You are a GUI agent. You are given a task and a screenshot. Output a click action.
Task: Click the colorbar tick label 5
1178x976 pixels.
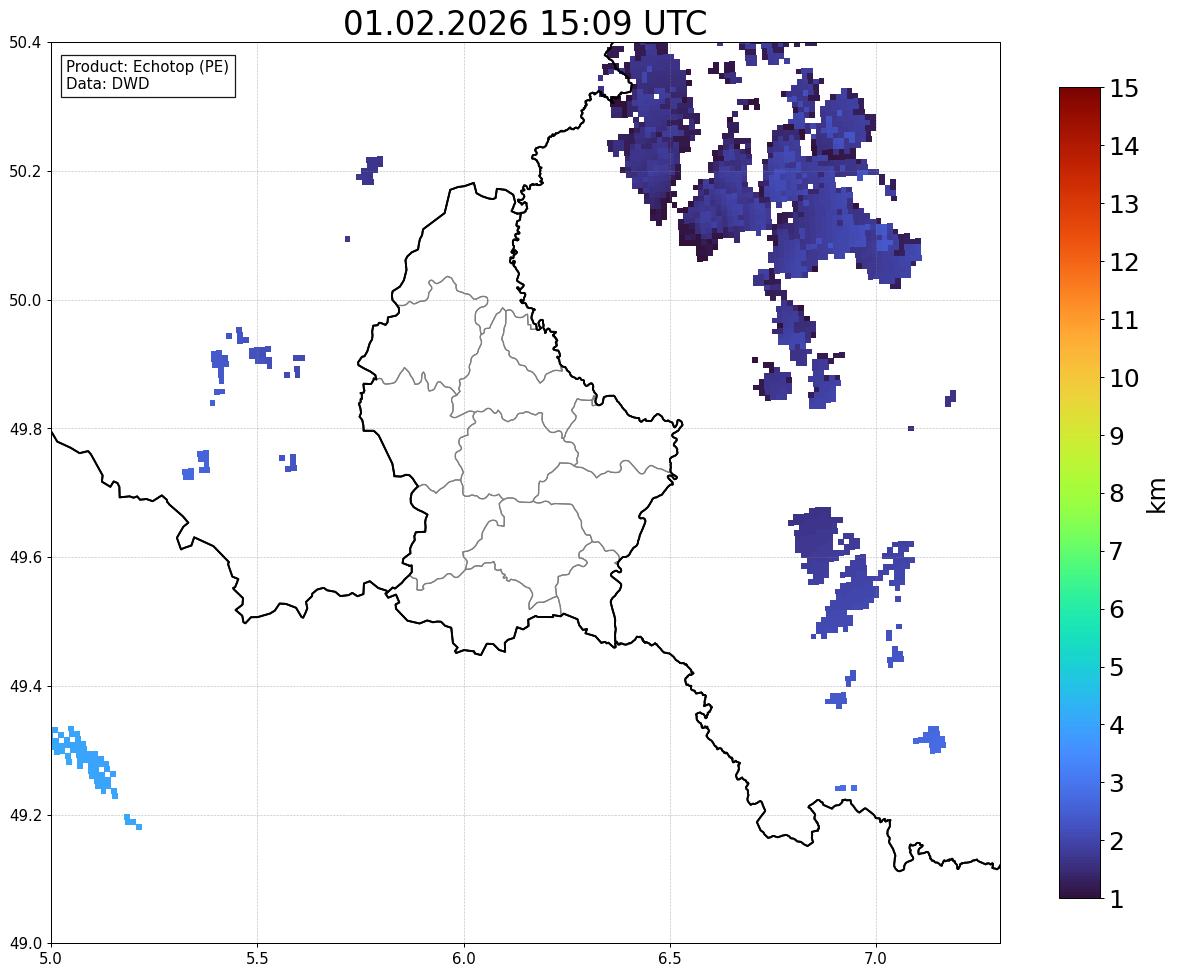tap(1117, 667)
